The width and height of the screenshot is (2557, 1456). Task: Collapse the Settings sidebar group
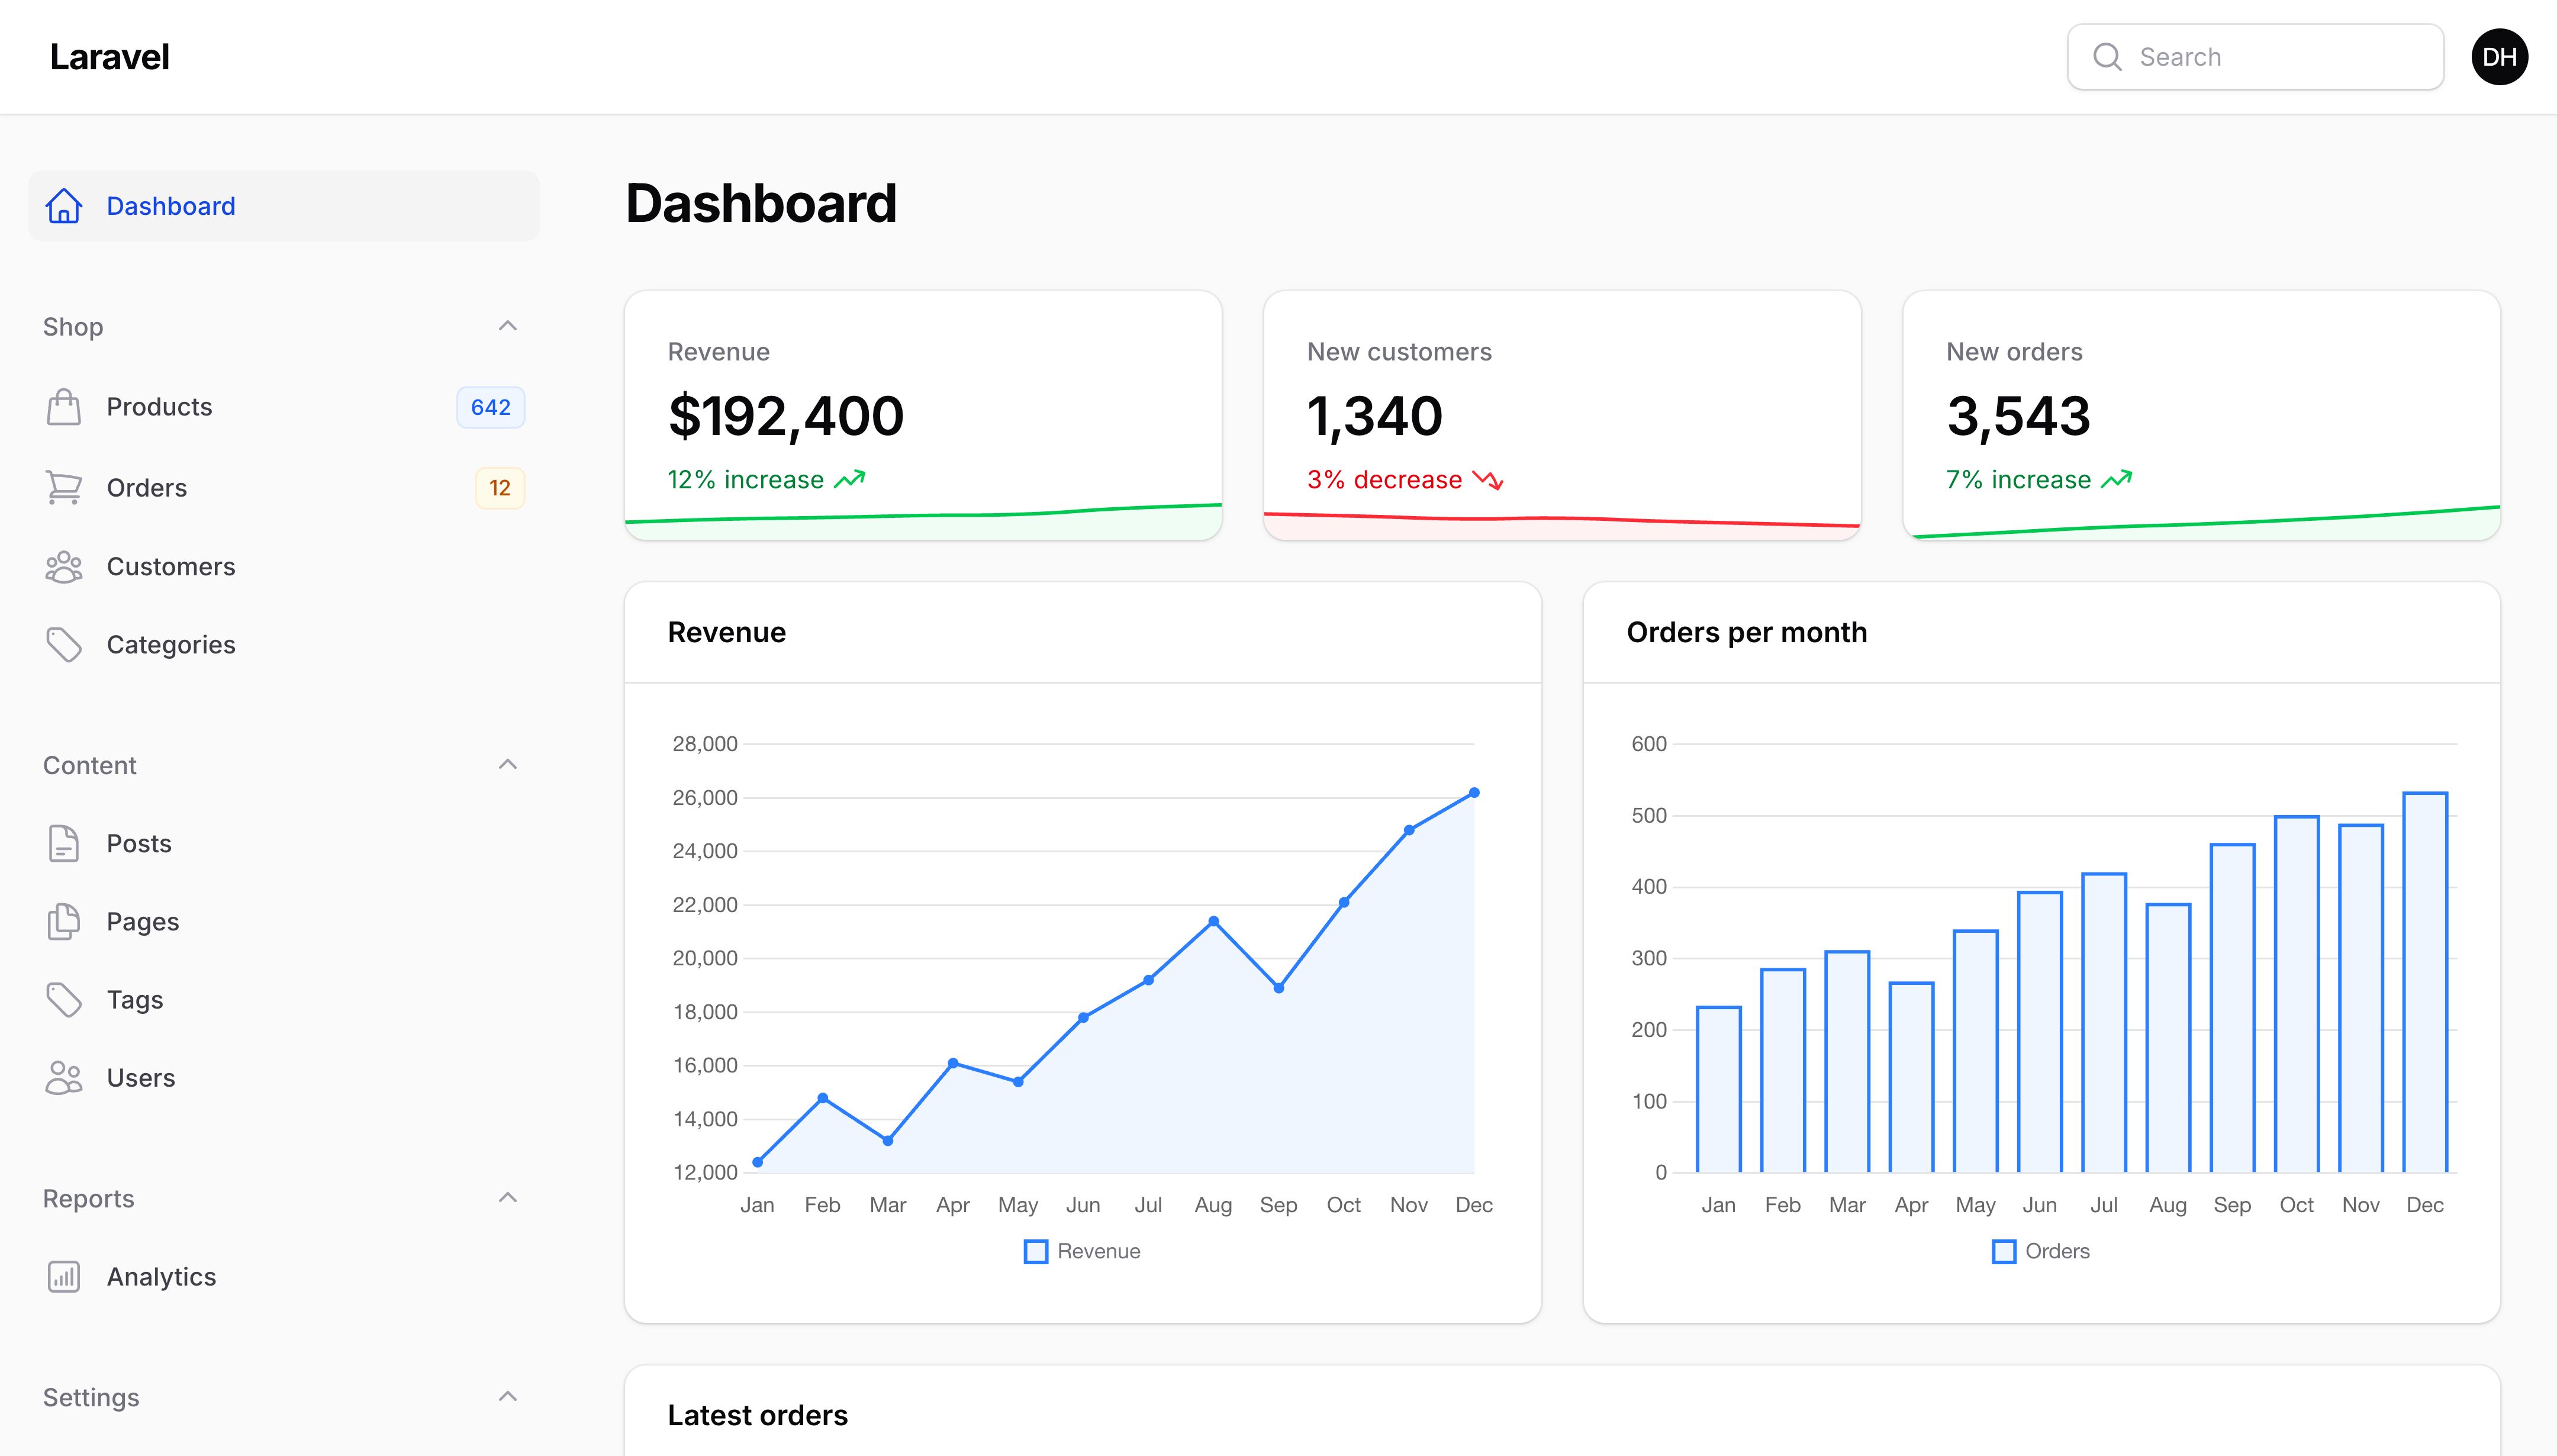point(508,1397)
